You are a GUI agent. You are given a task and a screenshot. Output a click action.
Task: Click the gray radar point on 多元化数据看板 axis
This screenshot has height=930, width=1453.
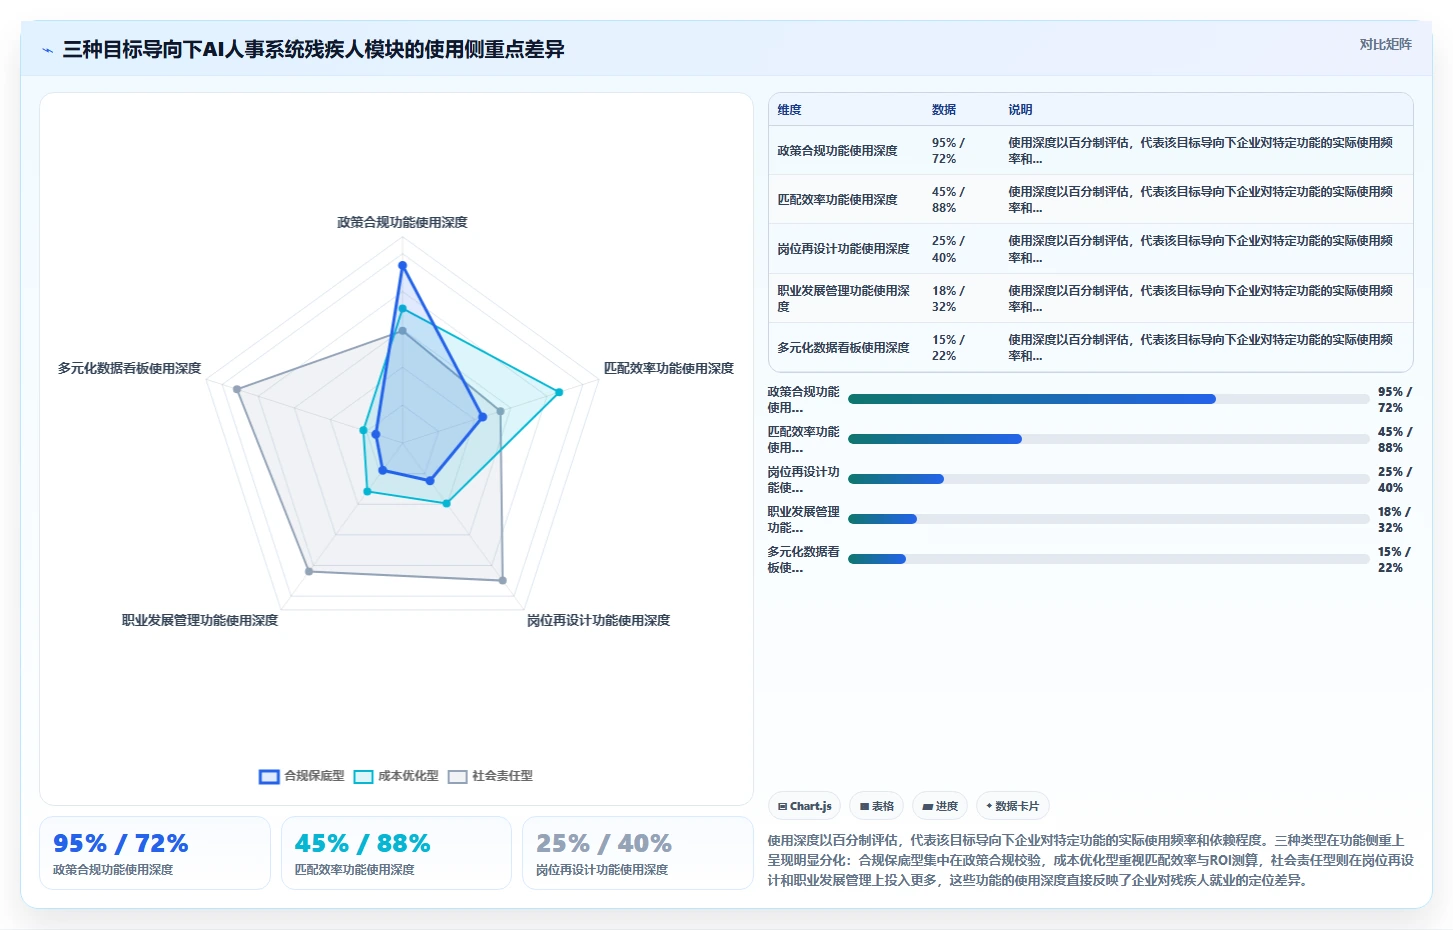pyautogui.click(x=237, y=389)
